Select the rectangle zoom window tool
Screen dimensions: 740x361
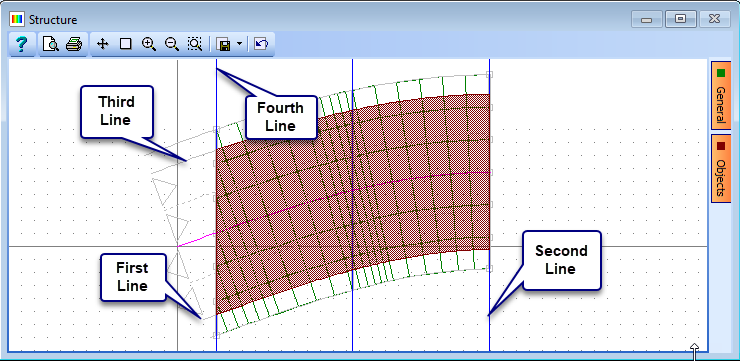126,44
